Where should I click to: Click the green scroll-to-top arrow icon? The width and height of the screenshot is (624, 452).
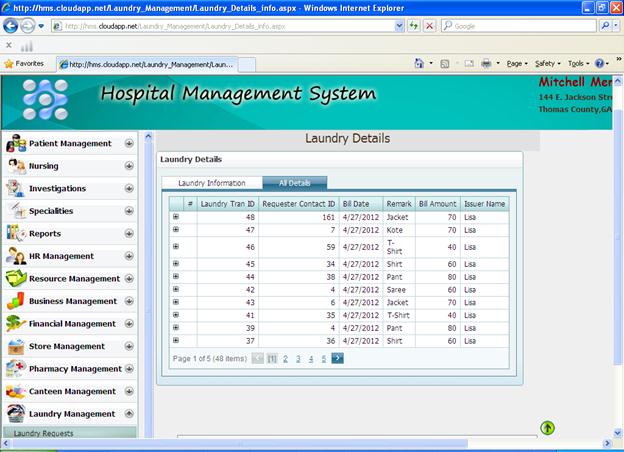tap(547, 428)
